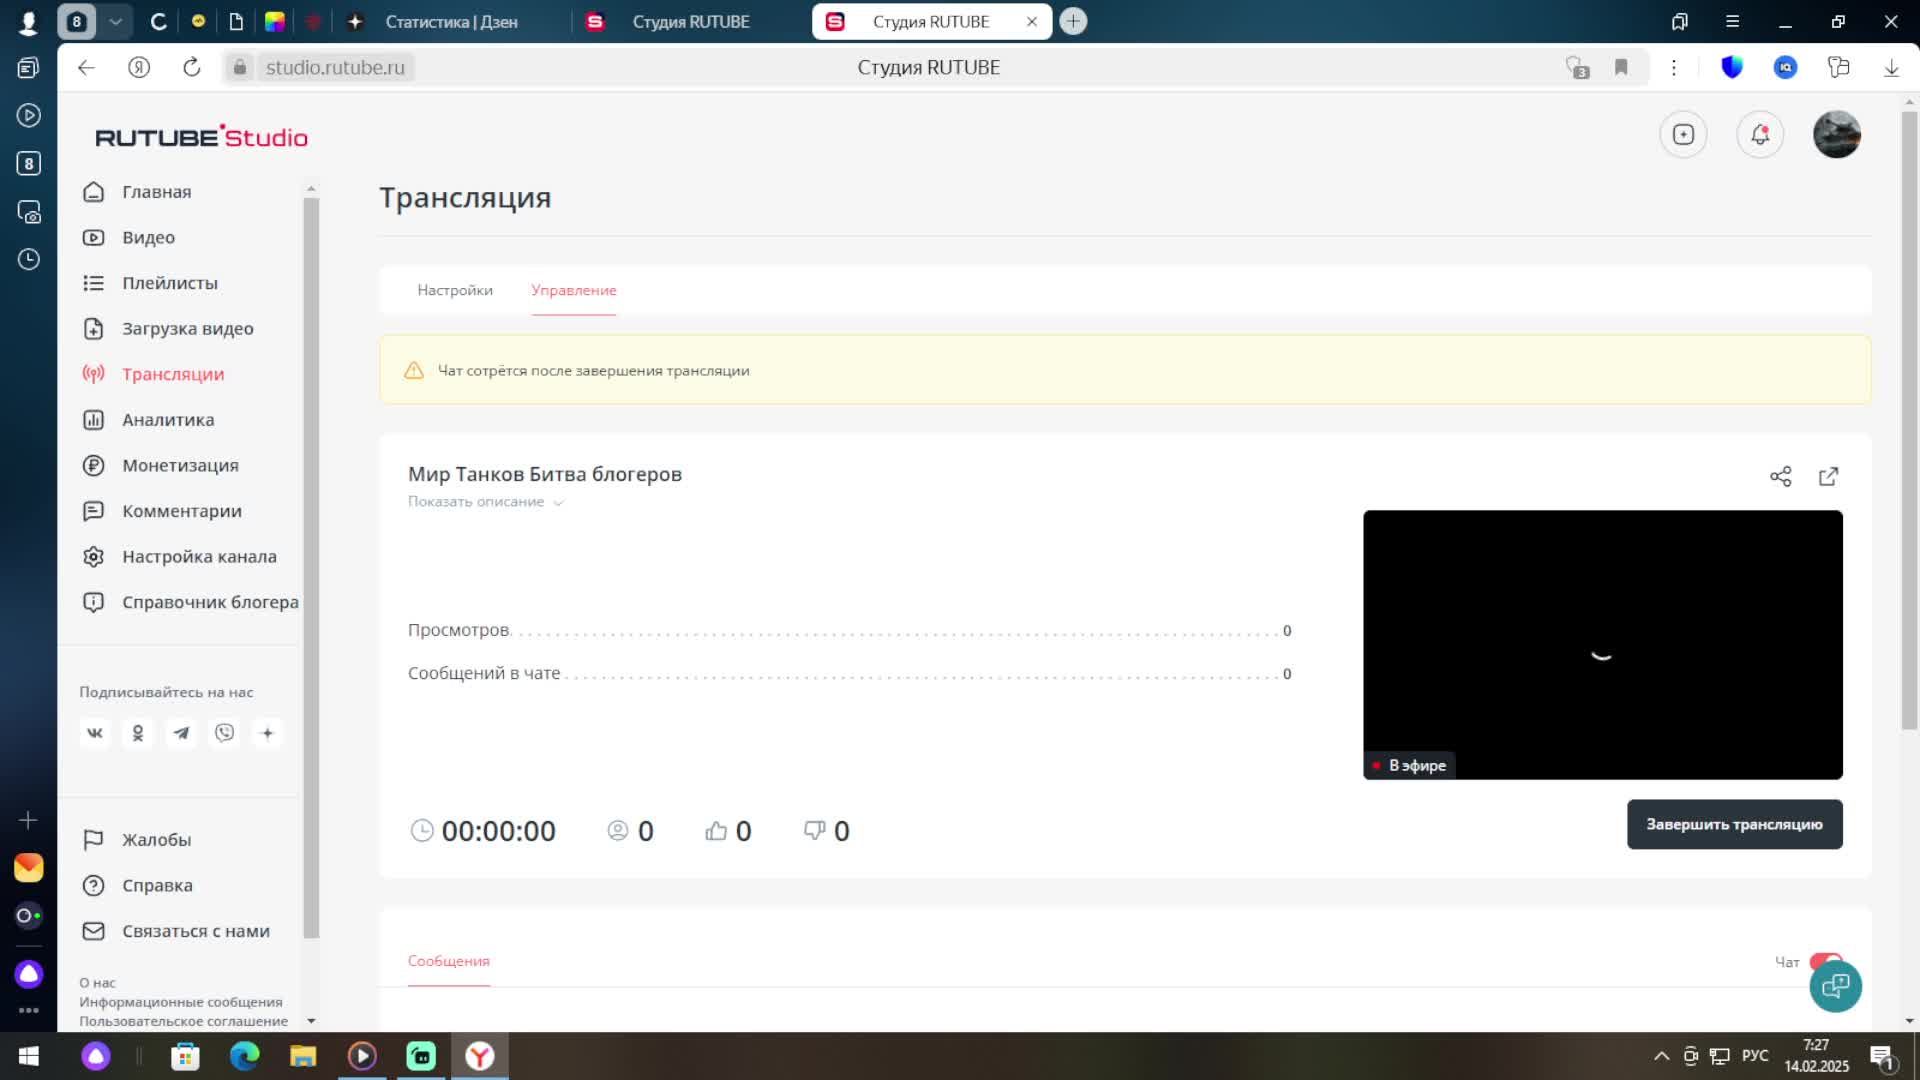Viewport: 1920px width, 1080px height.
Task: Open broadcast in new window icon
Action: [x=1829, y=477]
